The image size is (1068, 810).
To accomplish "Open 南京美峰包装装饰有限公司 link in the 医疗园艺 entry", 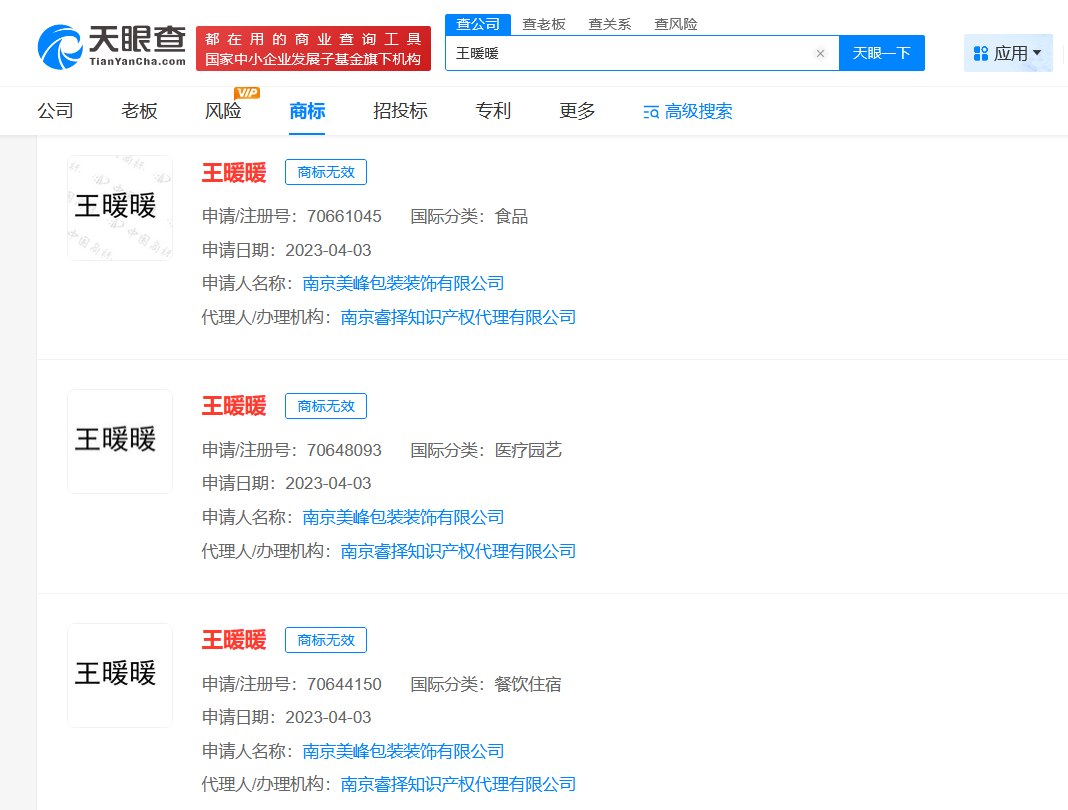I will click(403, 517).
